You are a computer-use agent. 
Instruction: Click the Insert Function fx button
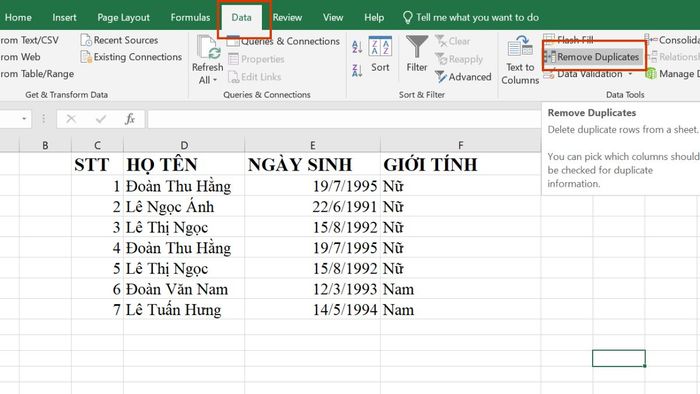click(130, 119)
